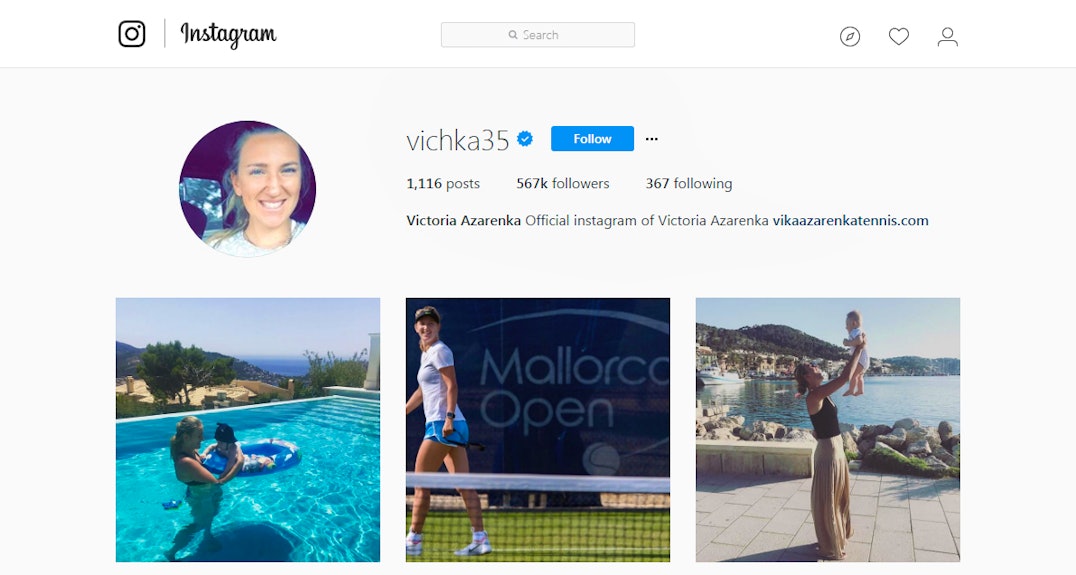1076x575 pixels.
Task: Open the 367 following list
Action: pos(688,183)
